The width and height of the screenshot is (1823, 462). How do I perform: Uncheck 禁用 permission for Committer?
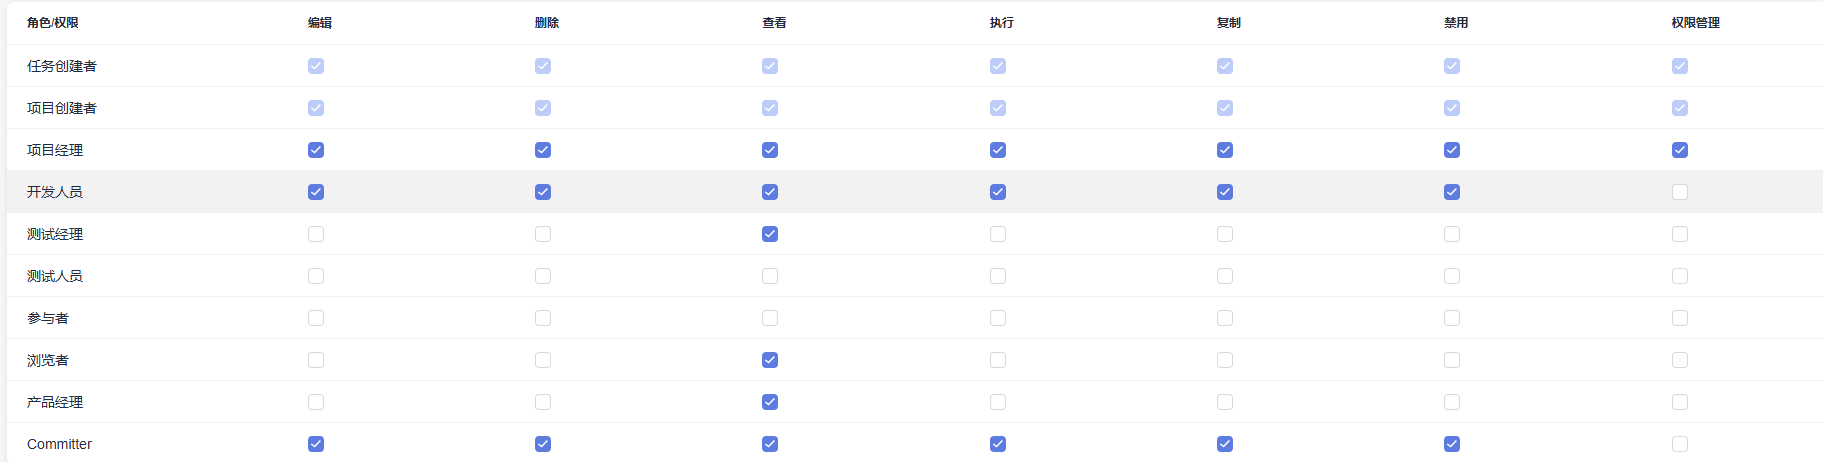(x=1452, y=444)
